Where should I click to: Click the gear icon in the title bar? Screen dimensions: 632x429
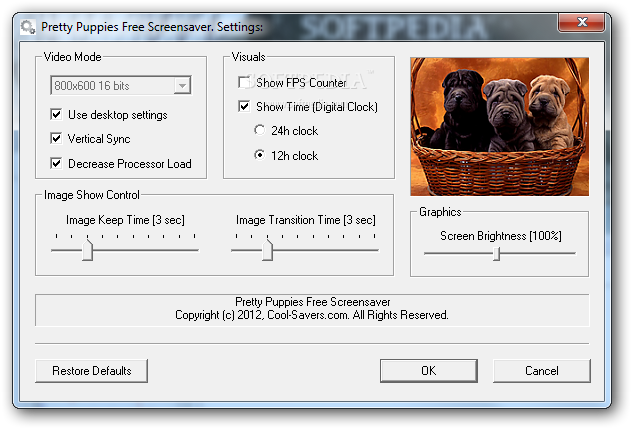[28, 27]
